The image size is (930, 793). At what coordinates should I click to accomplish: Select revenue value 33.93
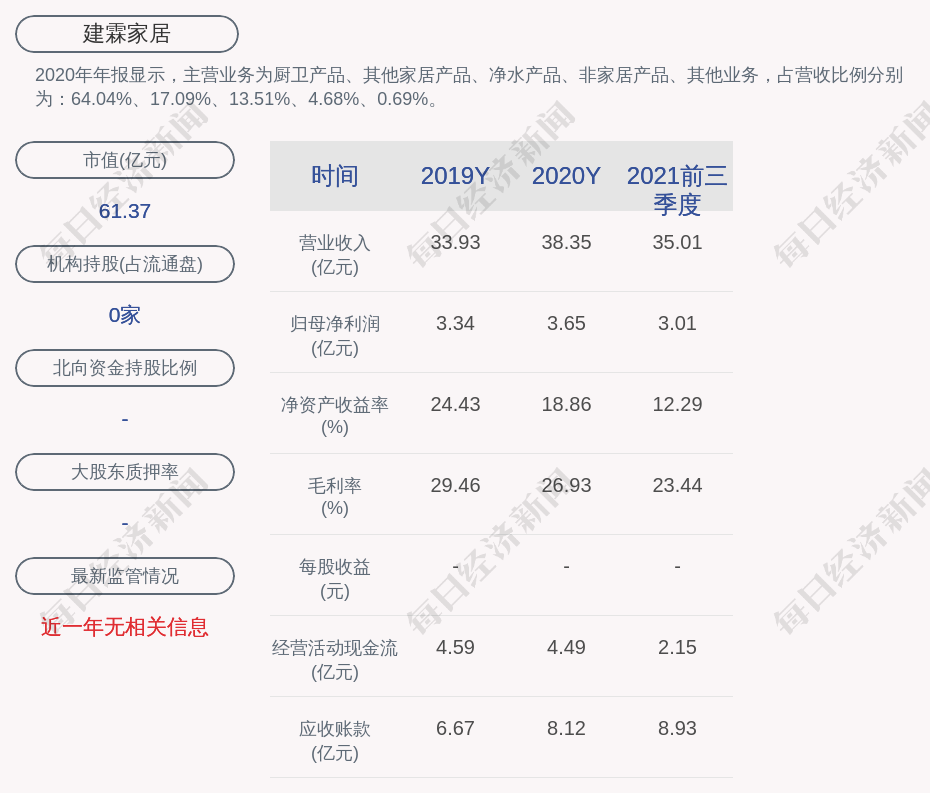point(455,242)
